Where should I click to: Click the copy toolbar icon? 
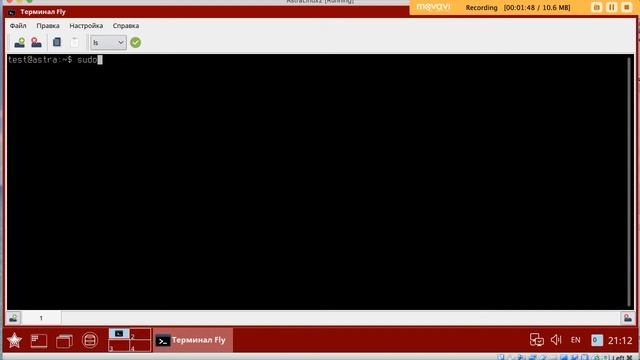57,42
